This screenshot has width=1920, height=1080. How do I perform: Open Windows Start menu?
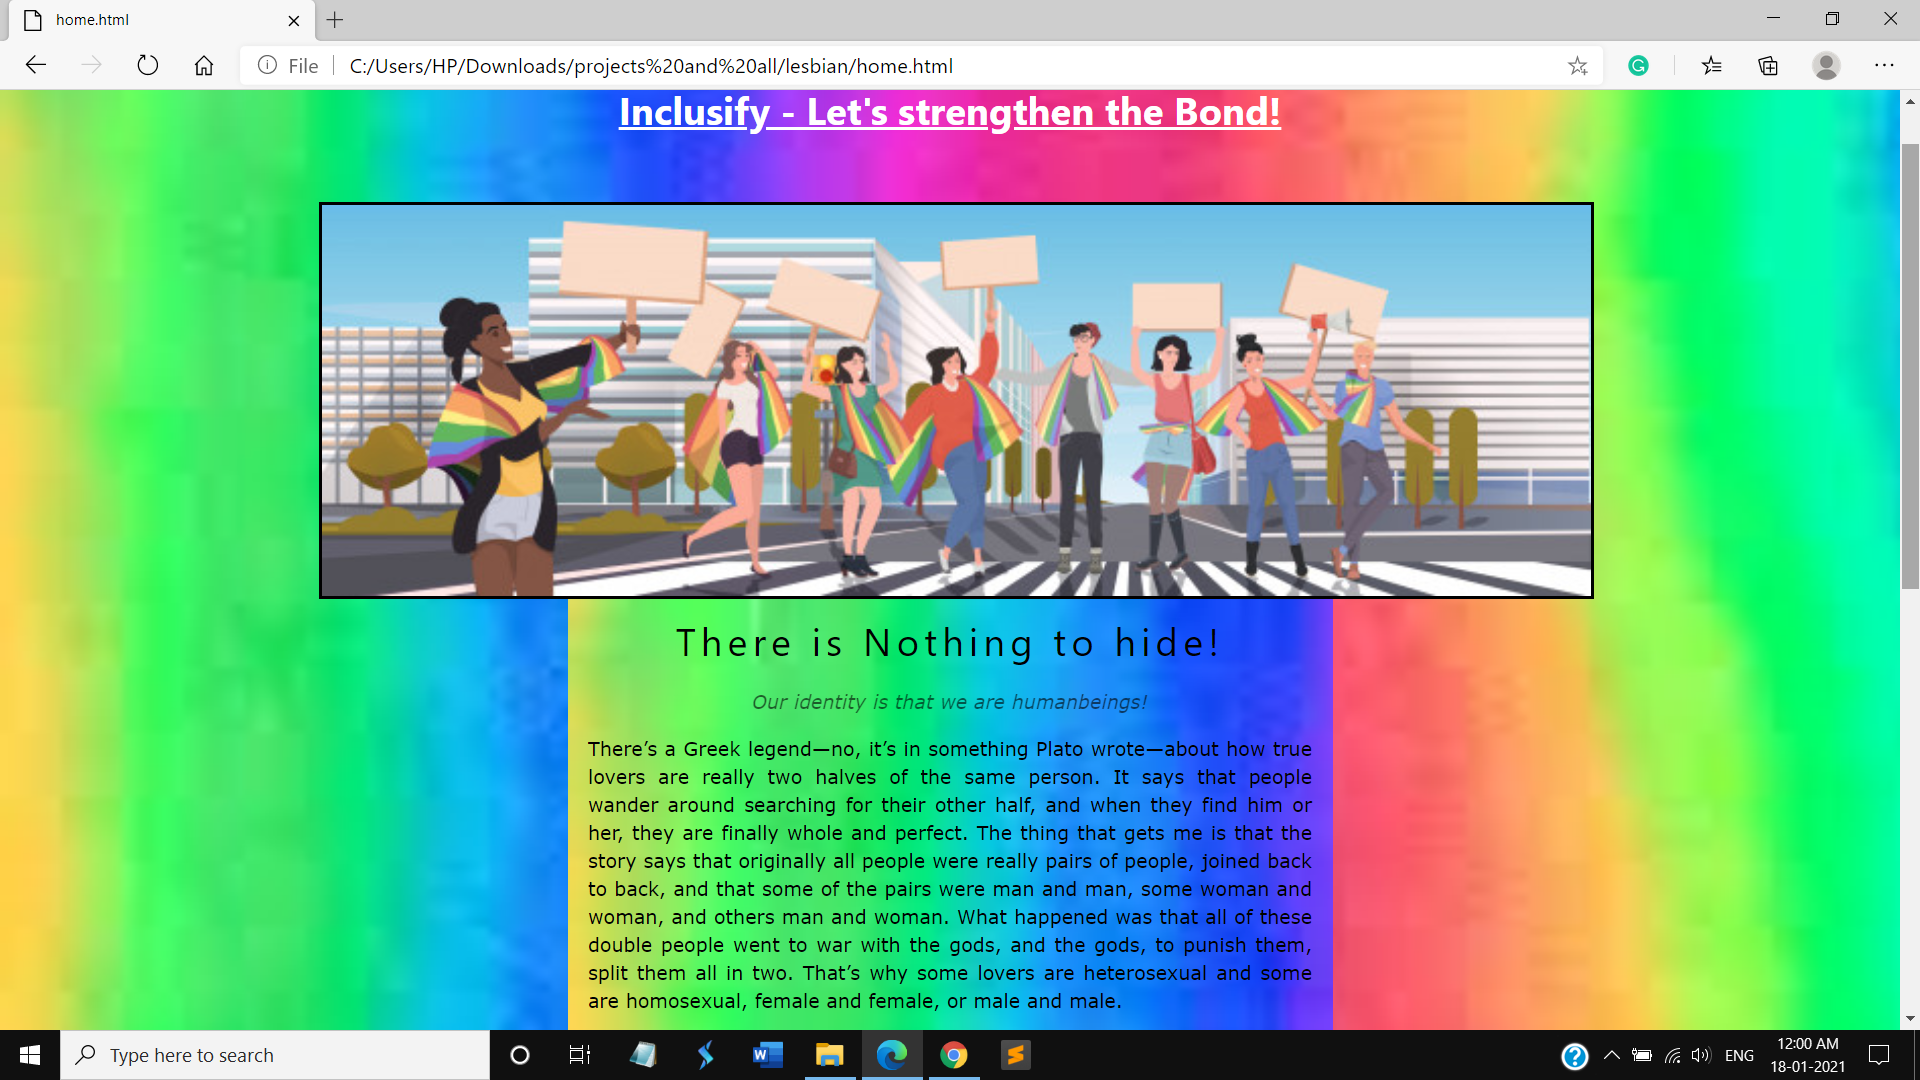[30, 1055]
